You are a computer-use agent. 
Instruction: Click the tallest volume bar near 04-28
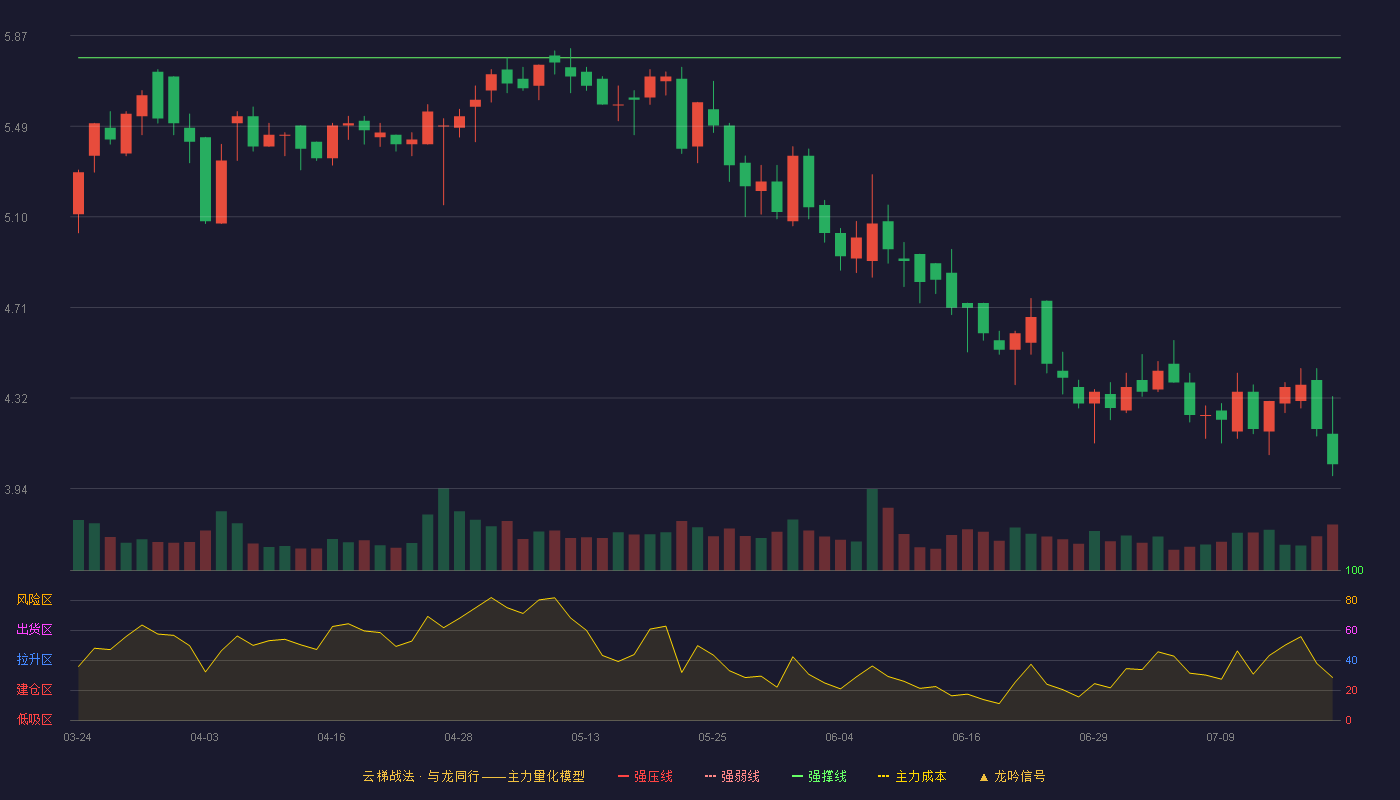(x=443, y=529)
